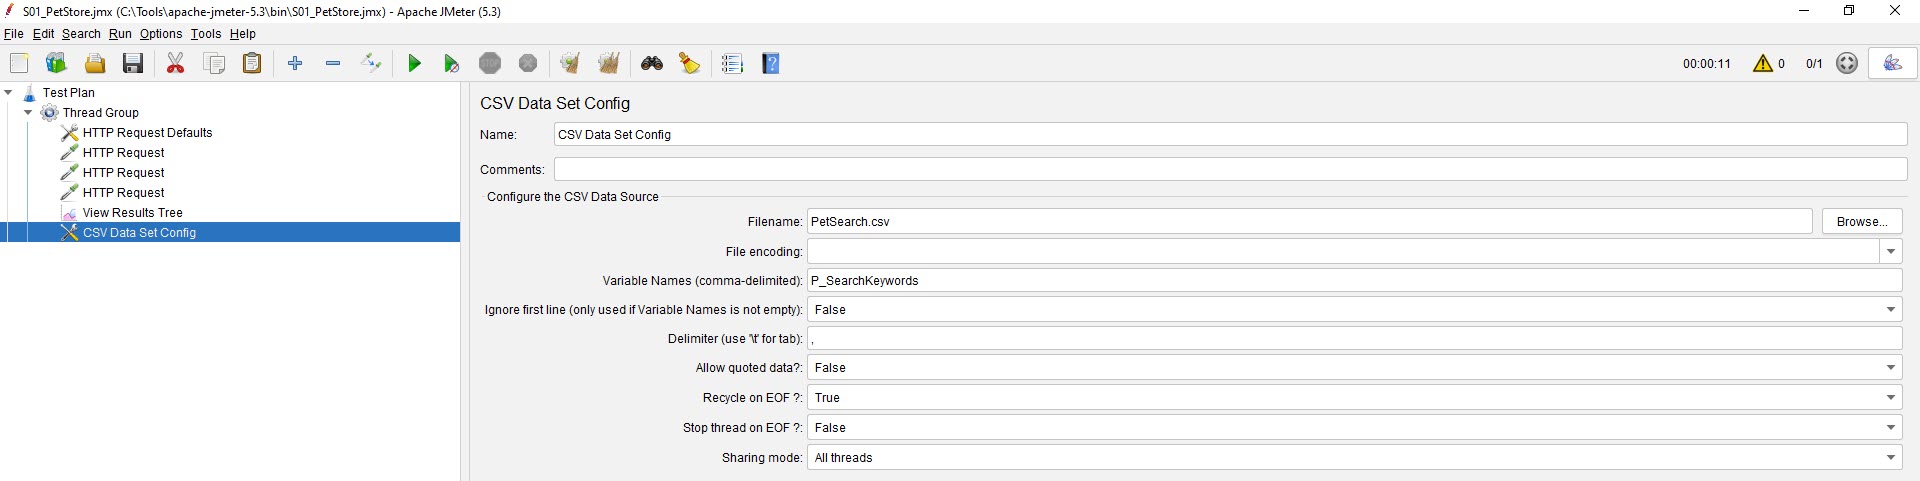
Task: Click the Collapse All minus icon
Action: [x=333, y=63]
